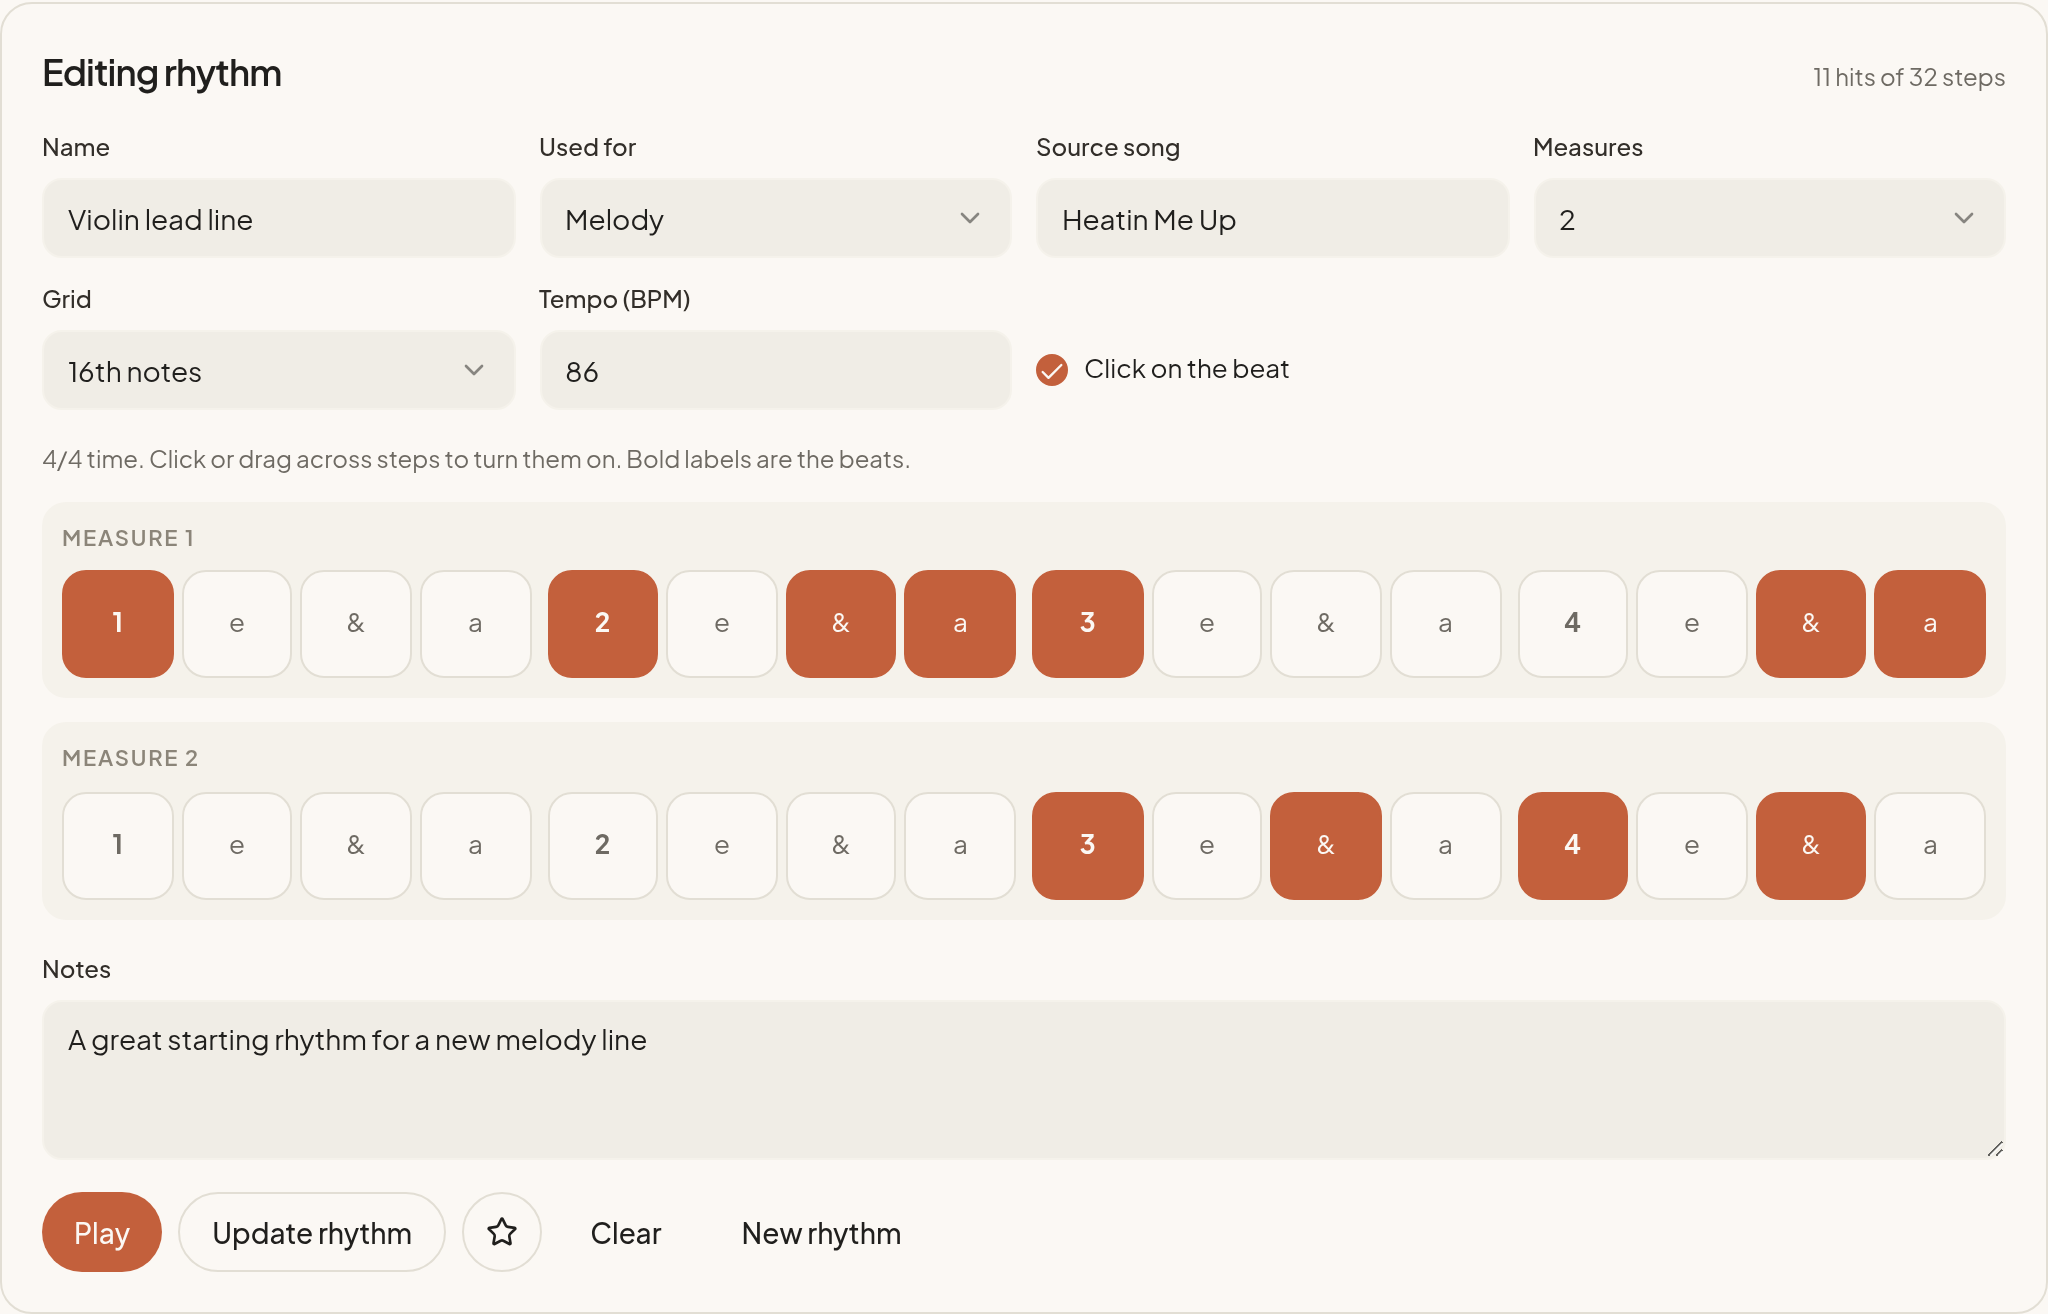Turn on beat 1 in Measure 2
The height and width of the screenshot is (1314, 2048).
pos(118,846)
